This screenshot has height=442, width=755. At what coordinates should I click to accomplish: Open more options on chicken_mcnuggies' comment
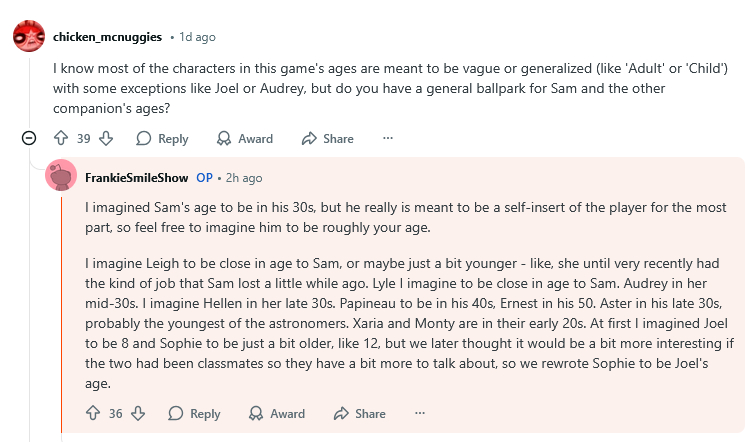click(x=388, y=139)
